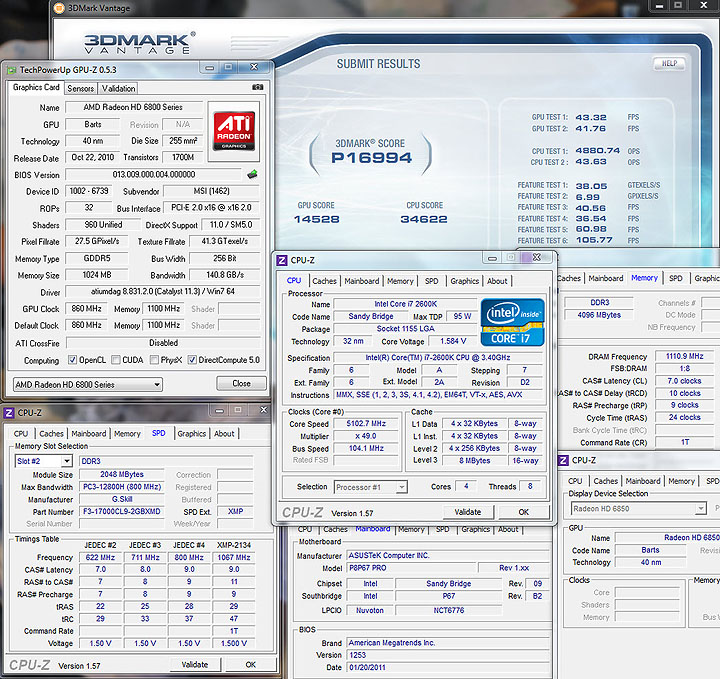Open the AMD Radeon HD 6800 Series dropdown

click(88, 384)
